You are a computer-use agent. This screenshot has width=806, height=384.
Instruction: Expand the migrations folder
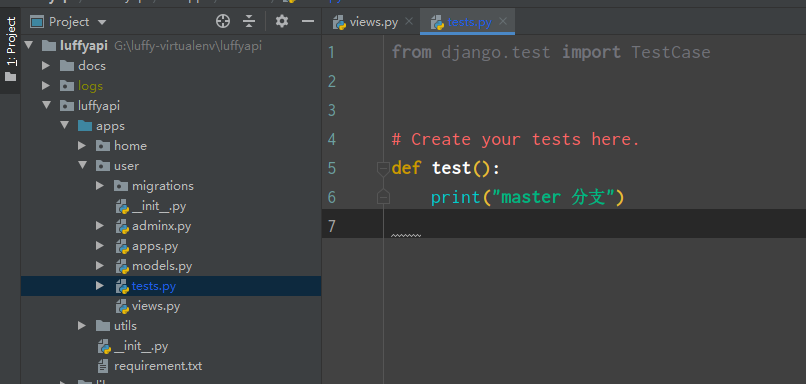click(100, 186)
